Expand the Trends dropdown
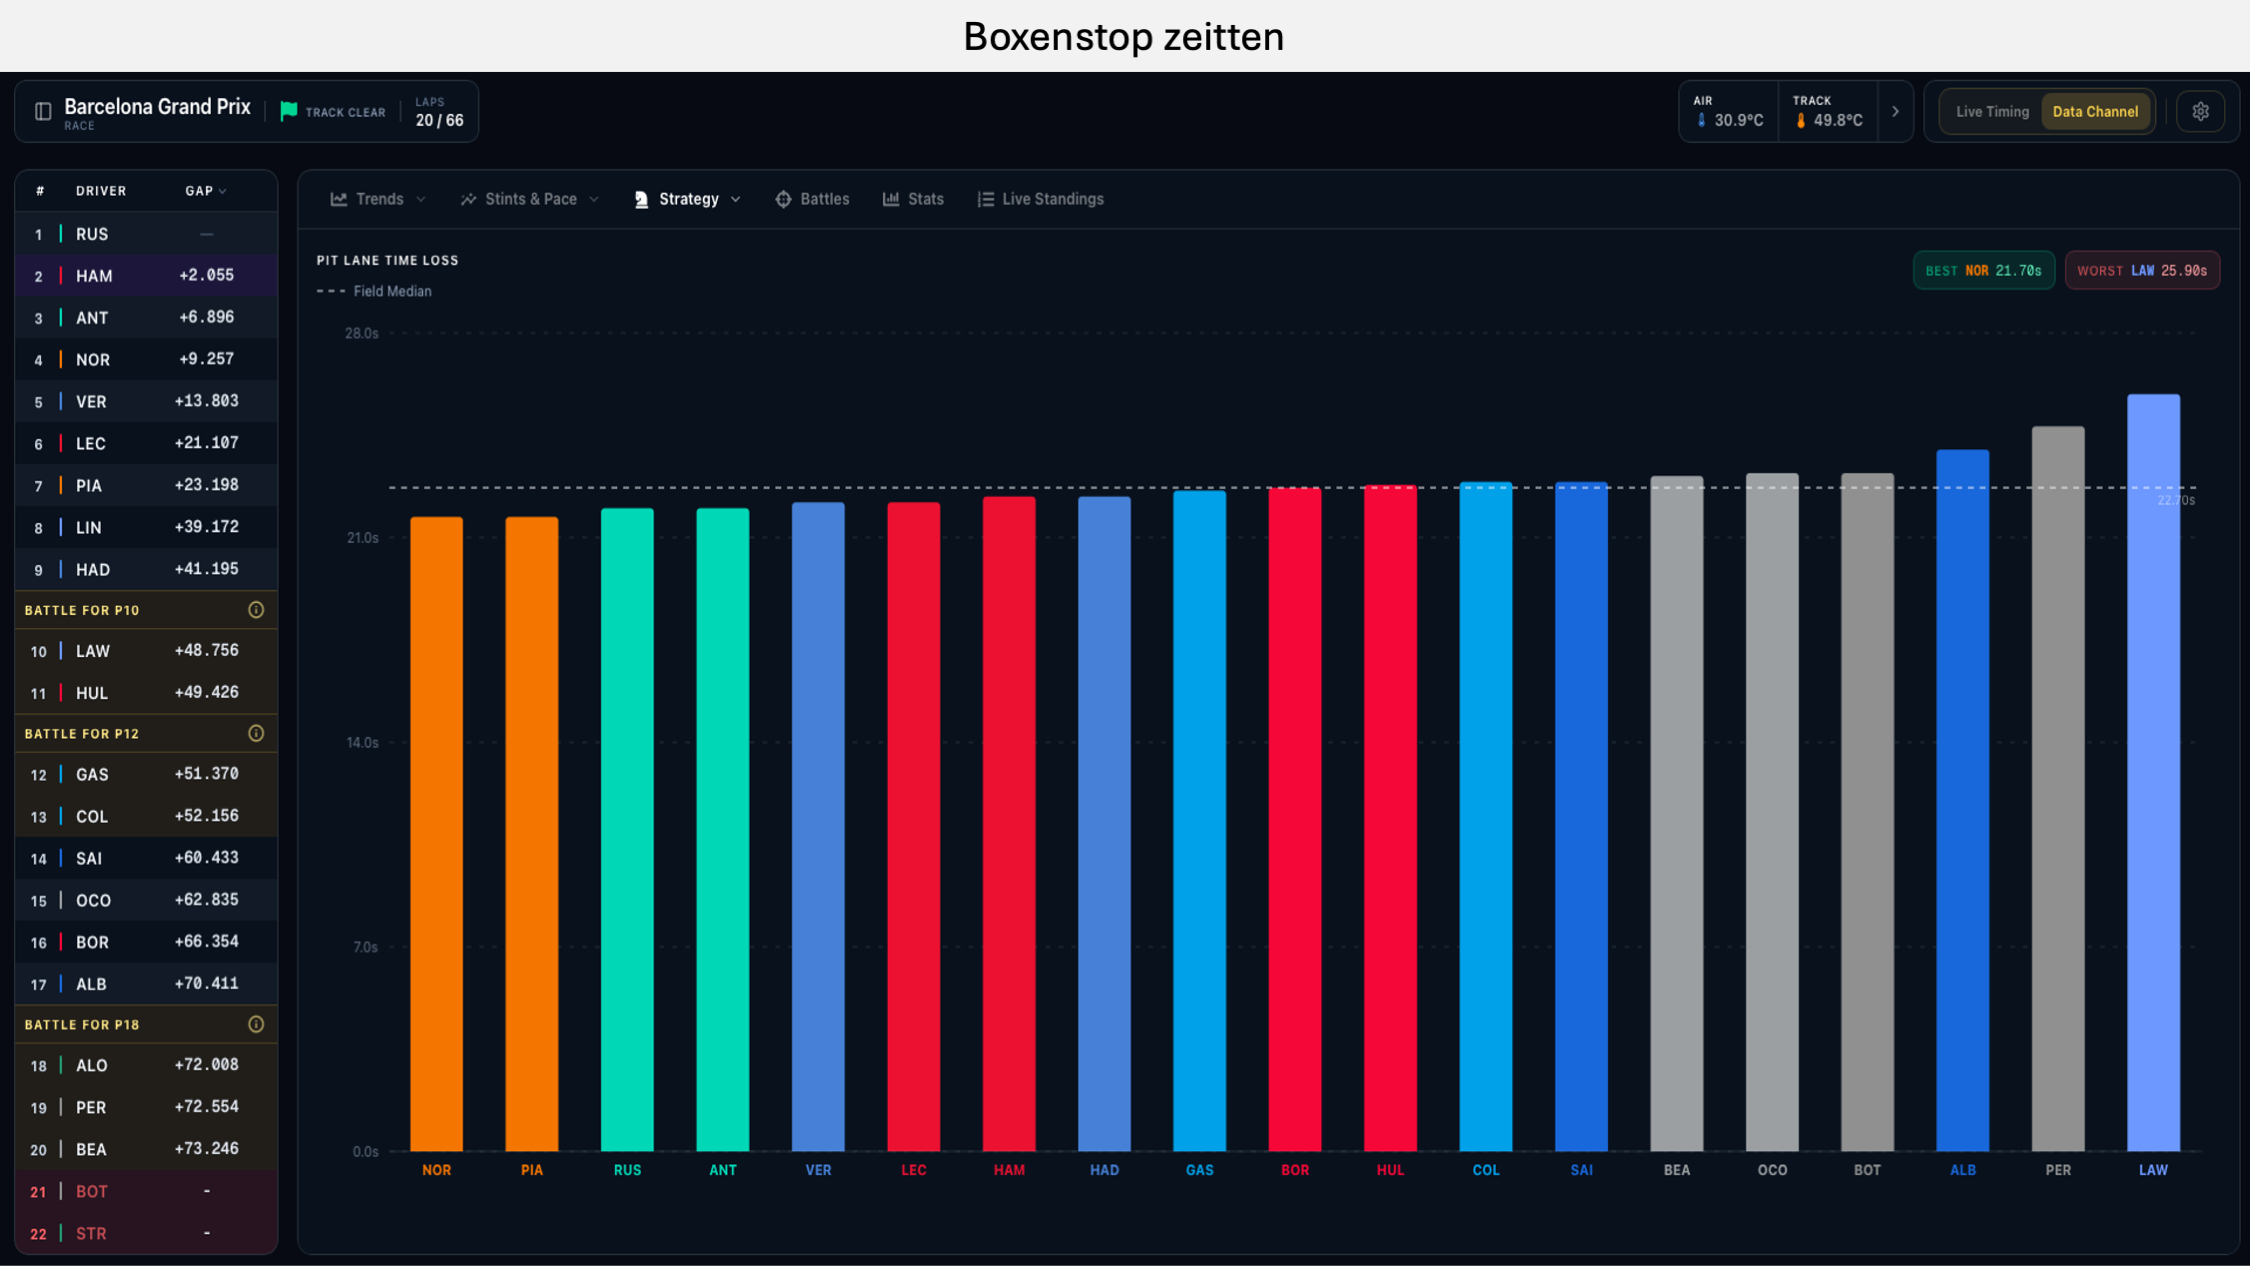Image resolution: width=2250 pixels, height=1266 pixels. [x=378, y=199]
